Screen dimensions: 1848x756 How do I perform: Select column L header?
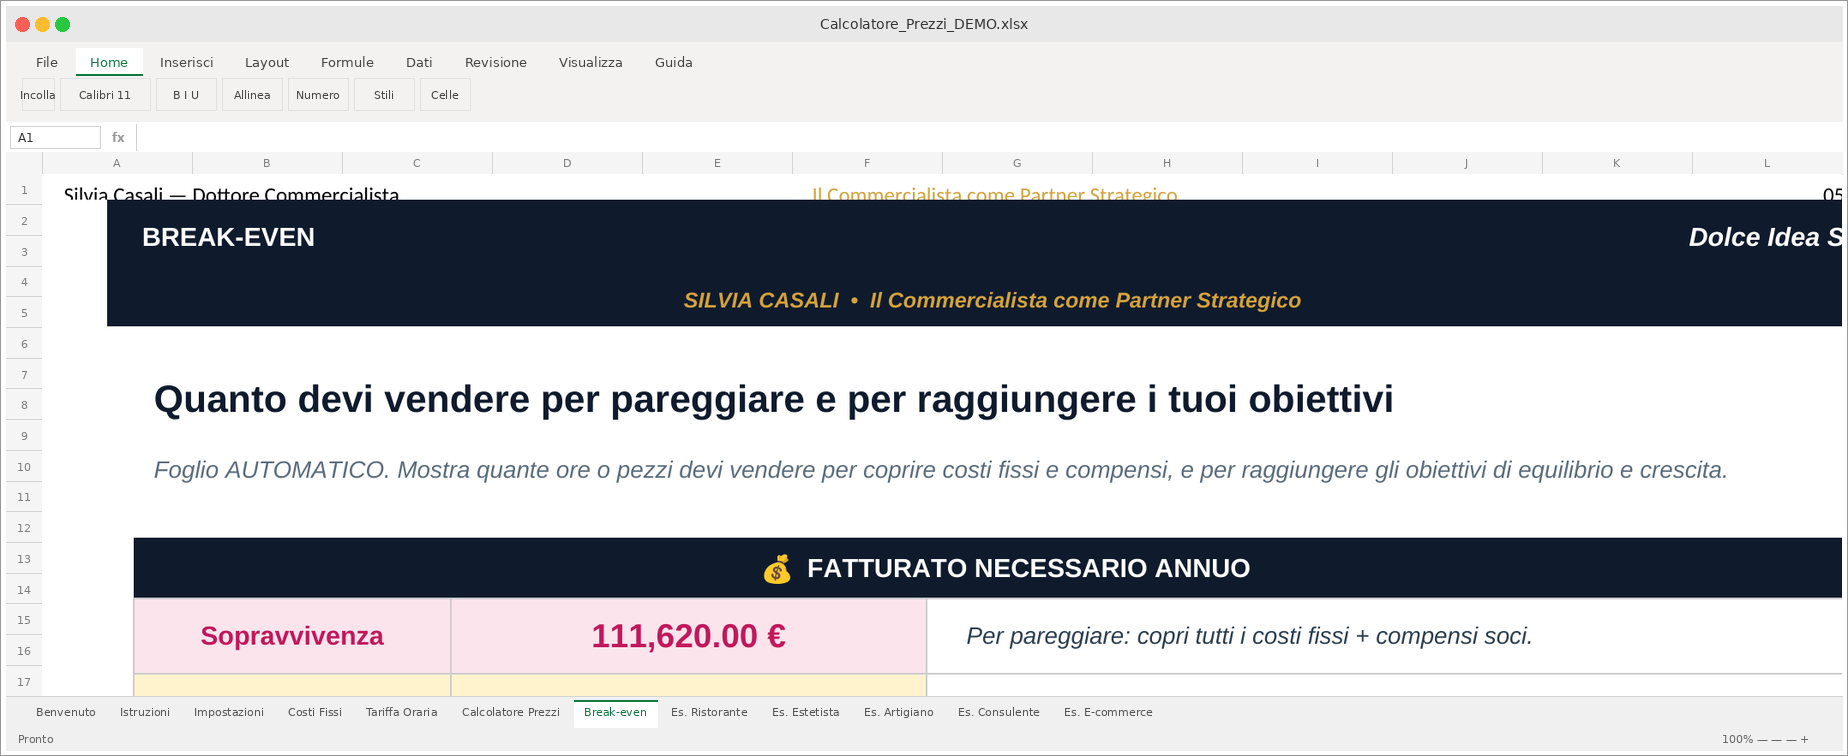tap(1767, 163)
